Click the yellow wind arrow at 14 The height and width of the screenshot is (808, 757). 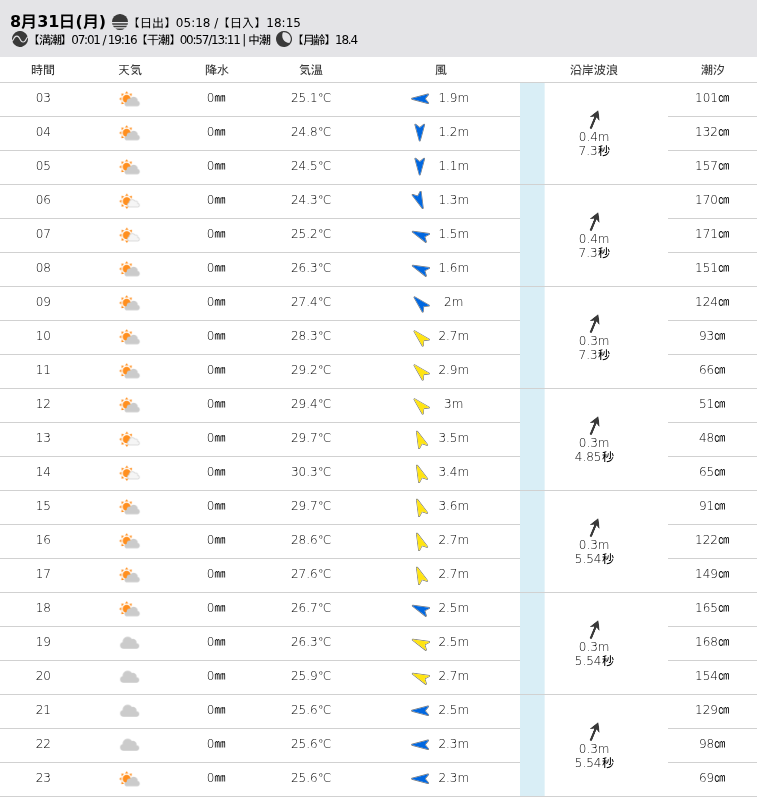(422, 474)
